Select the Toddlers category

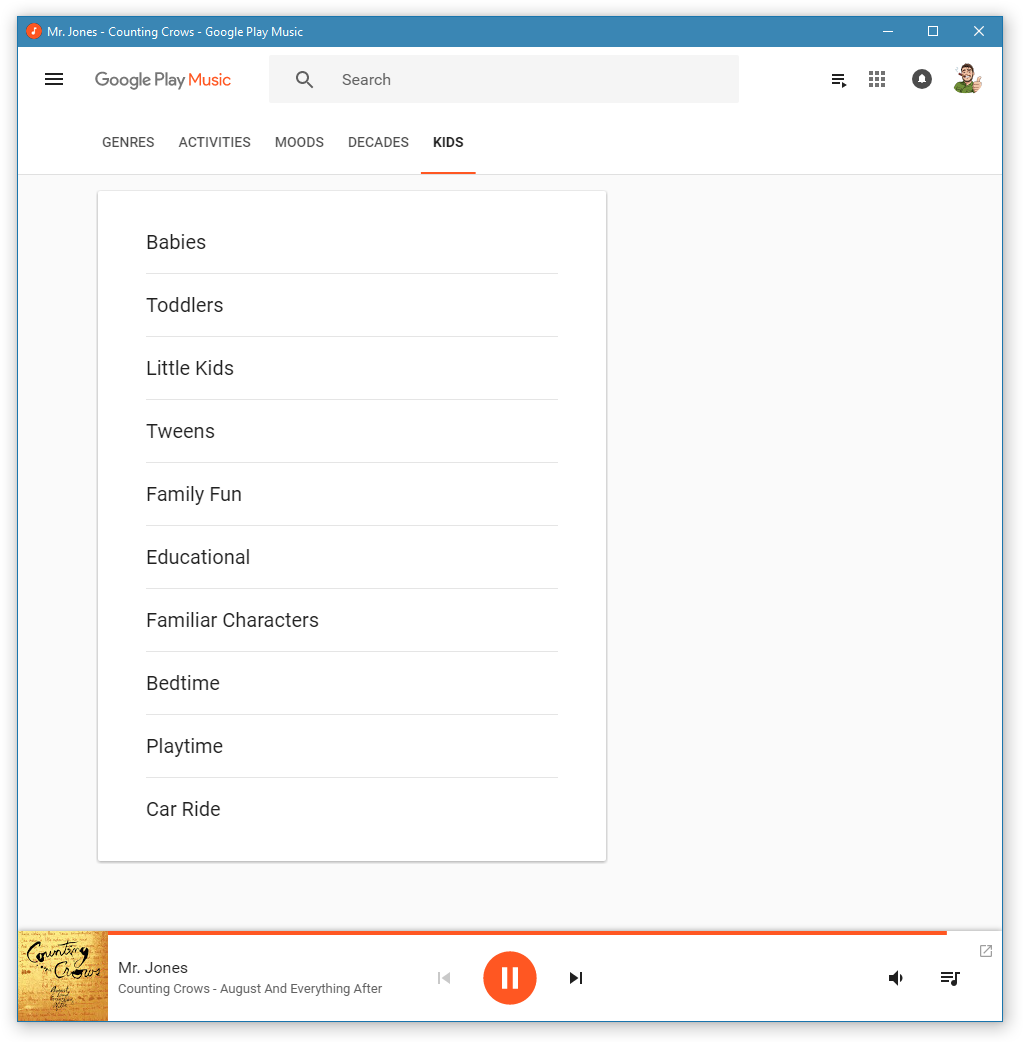tap(185, 305)
